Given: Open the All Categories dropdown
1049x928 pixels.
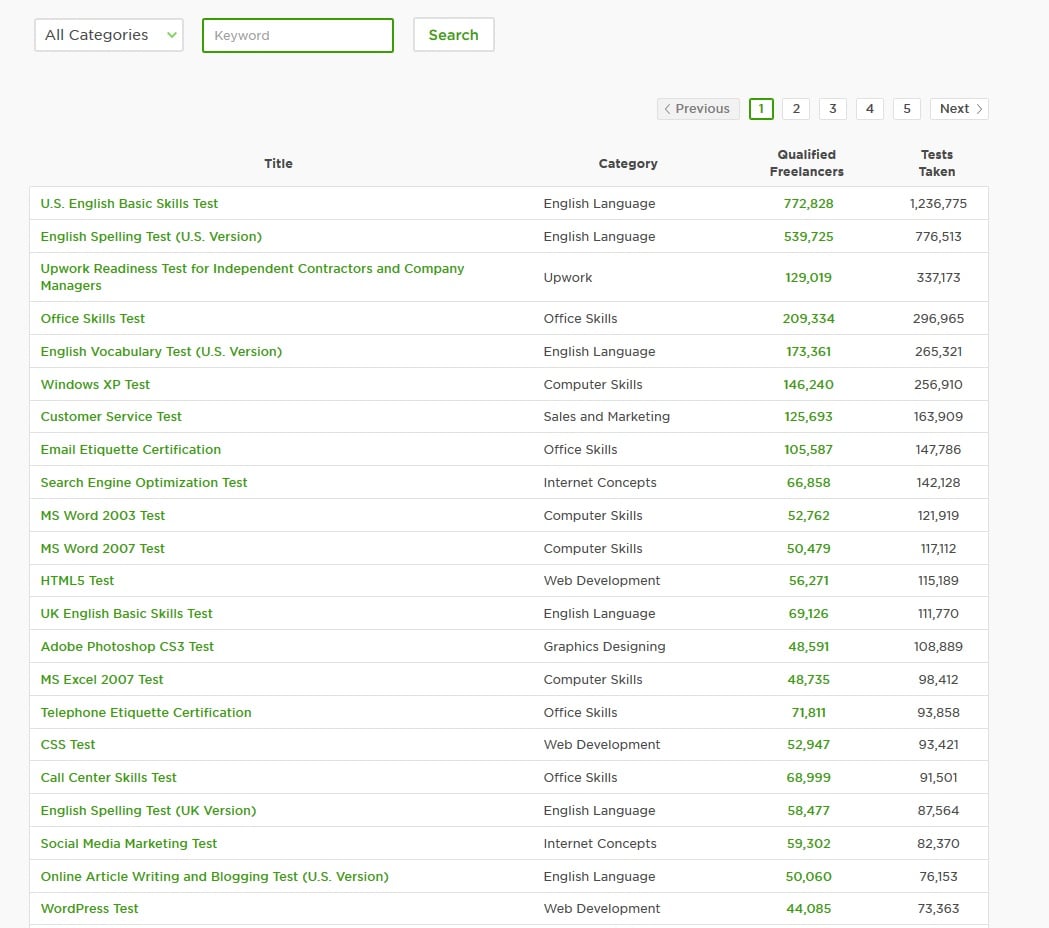Looking at the screenshot, I should (x=109, y=35).
